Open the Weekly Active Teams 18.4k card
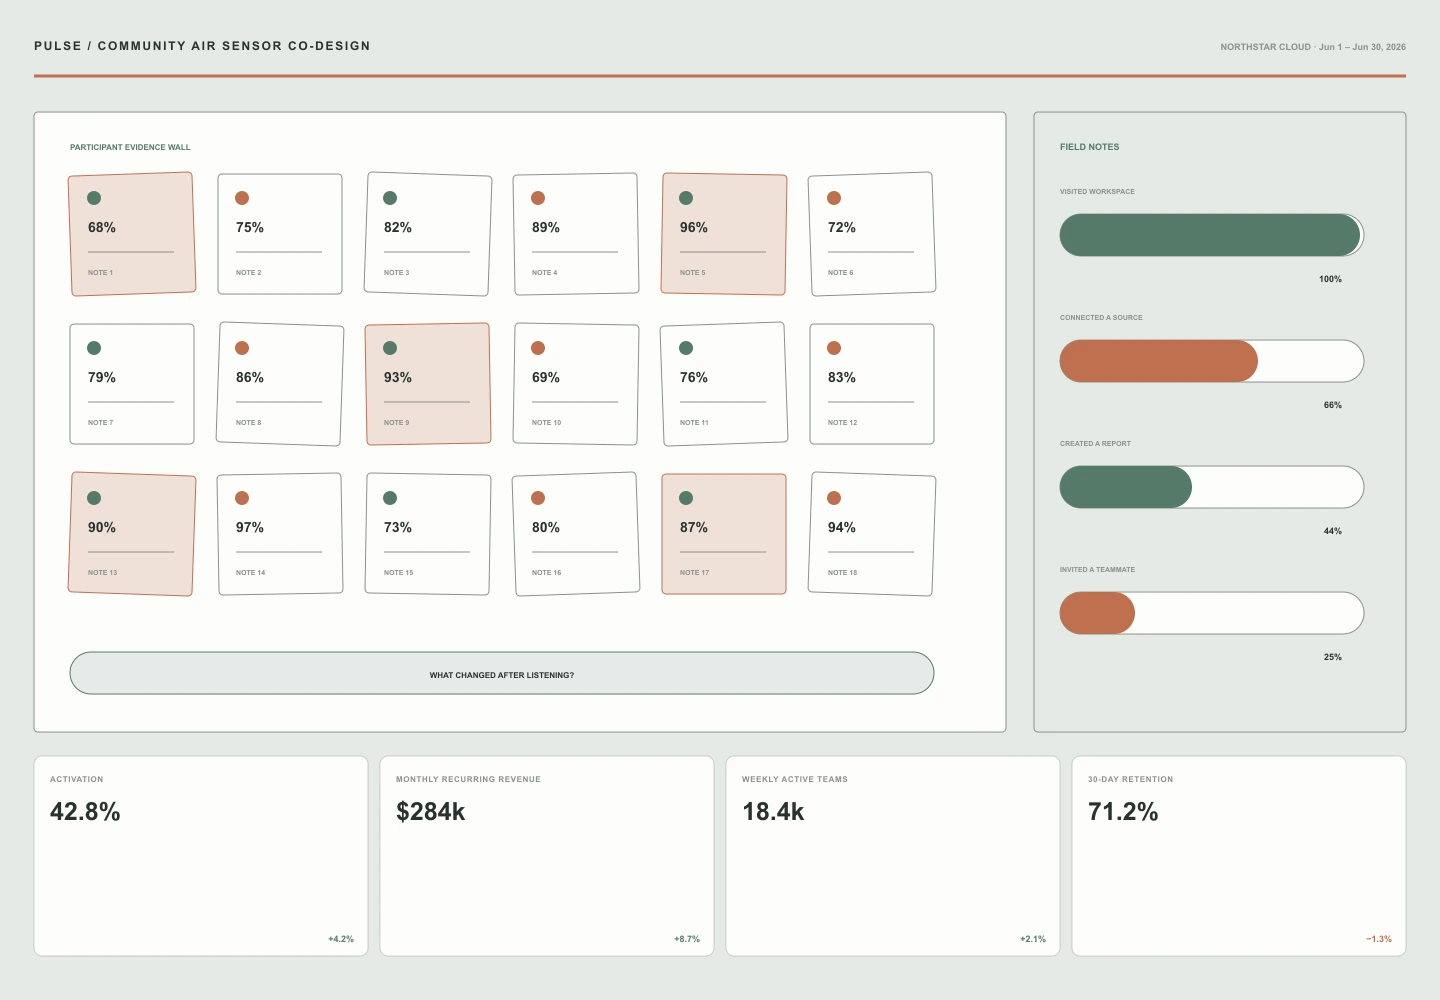Image resolution: width=1440 pixels, height=1000 pixels. pyautogui.click(x=893, y=856)
